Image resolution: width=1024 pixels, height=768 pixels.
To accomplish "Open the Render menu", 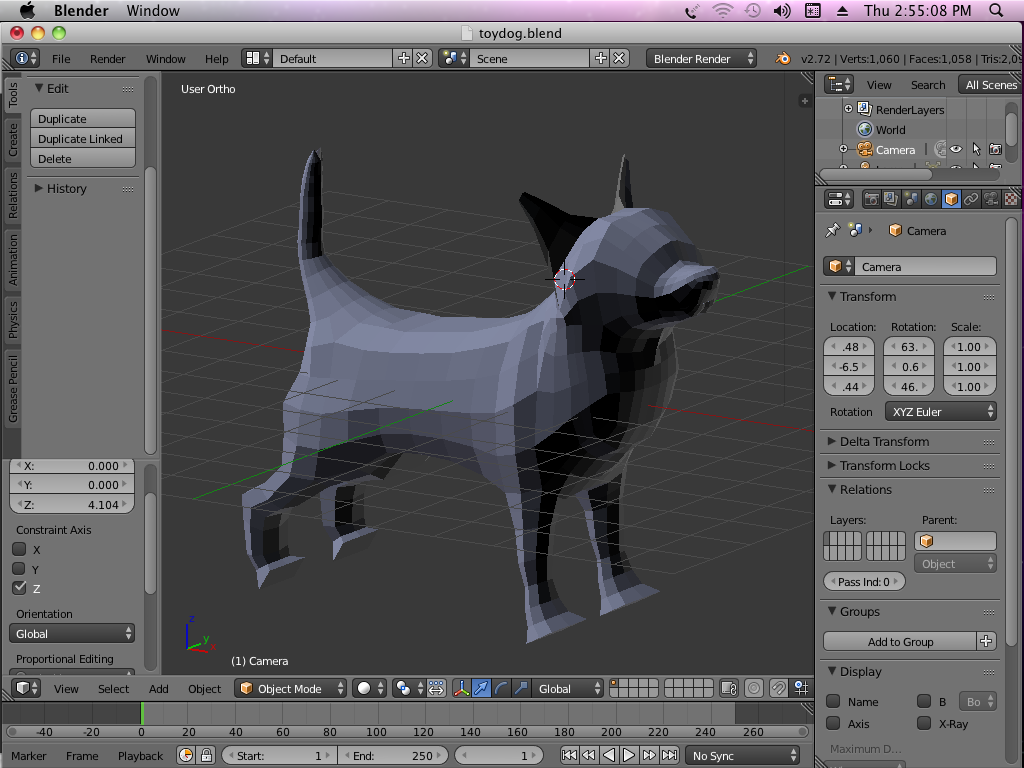I will click(x=108, y=59).
